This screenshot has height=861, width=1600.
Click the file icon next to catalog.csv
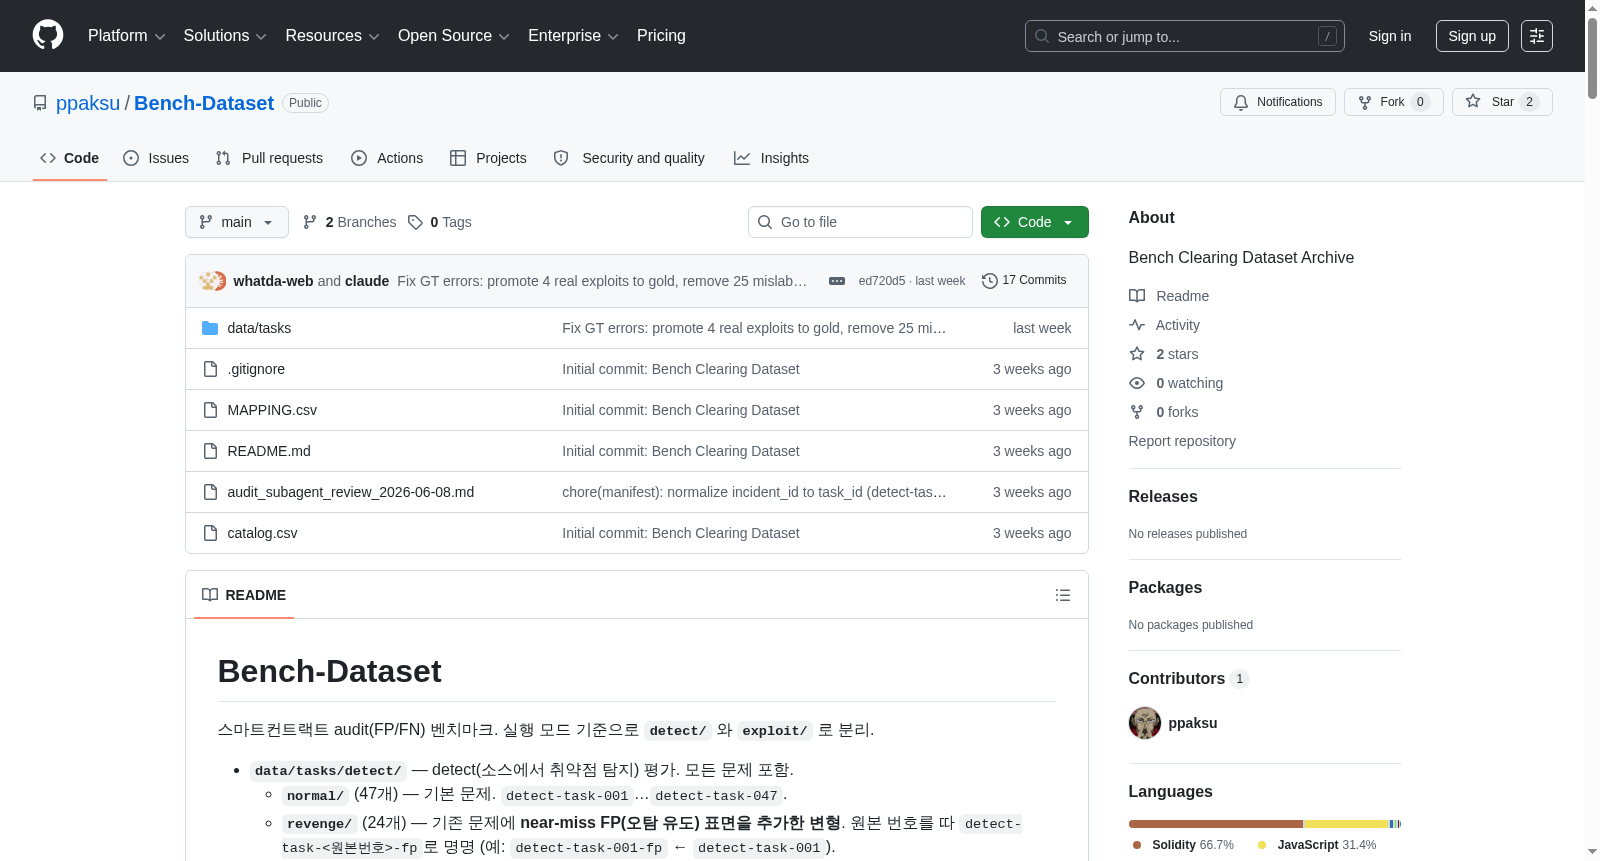210,533
